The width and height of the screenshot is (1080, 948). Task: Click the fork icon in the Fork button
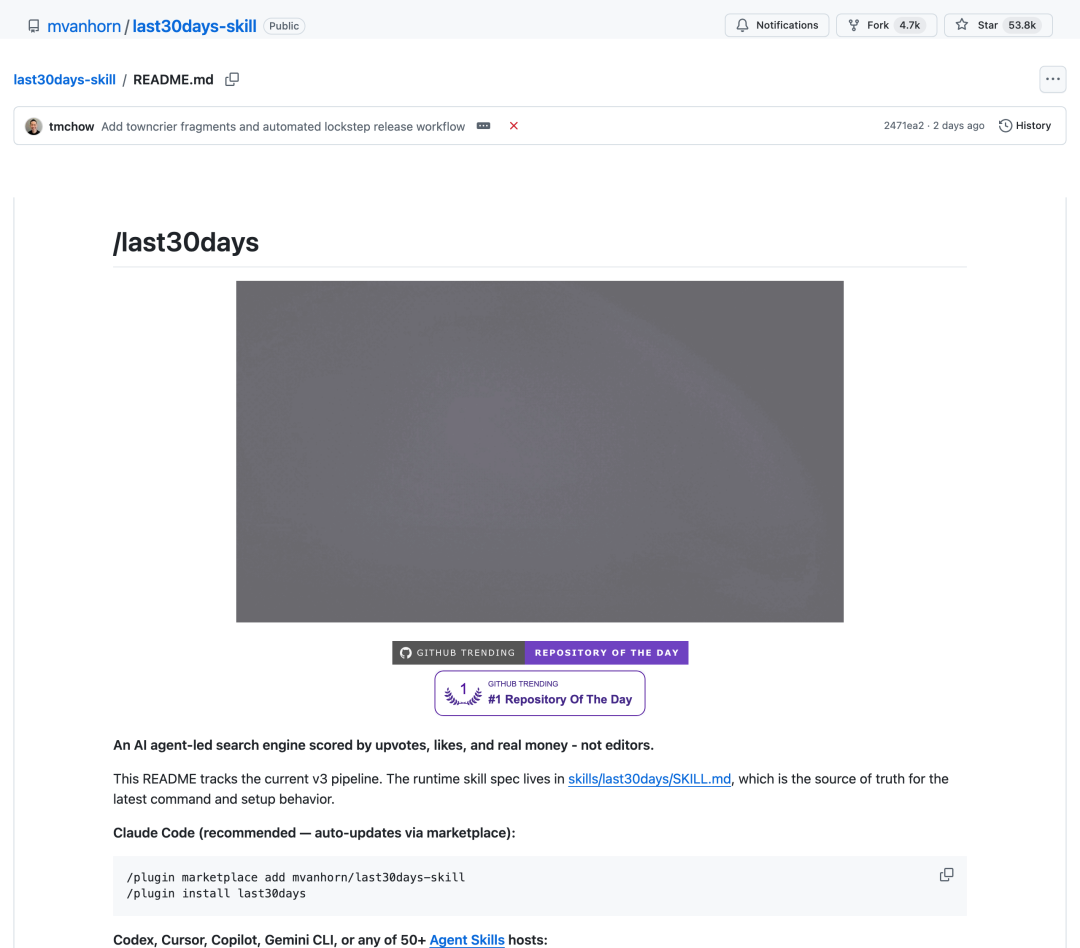853,25
